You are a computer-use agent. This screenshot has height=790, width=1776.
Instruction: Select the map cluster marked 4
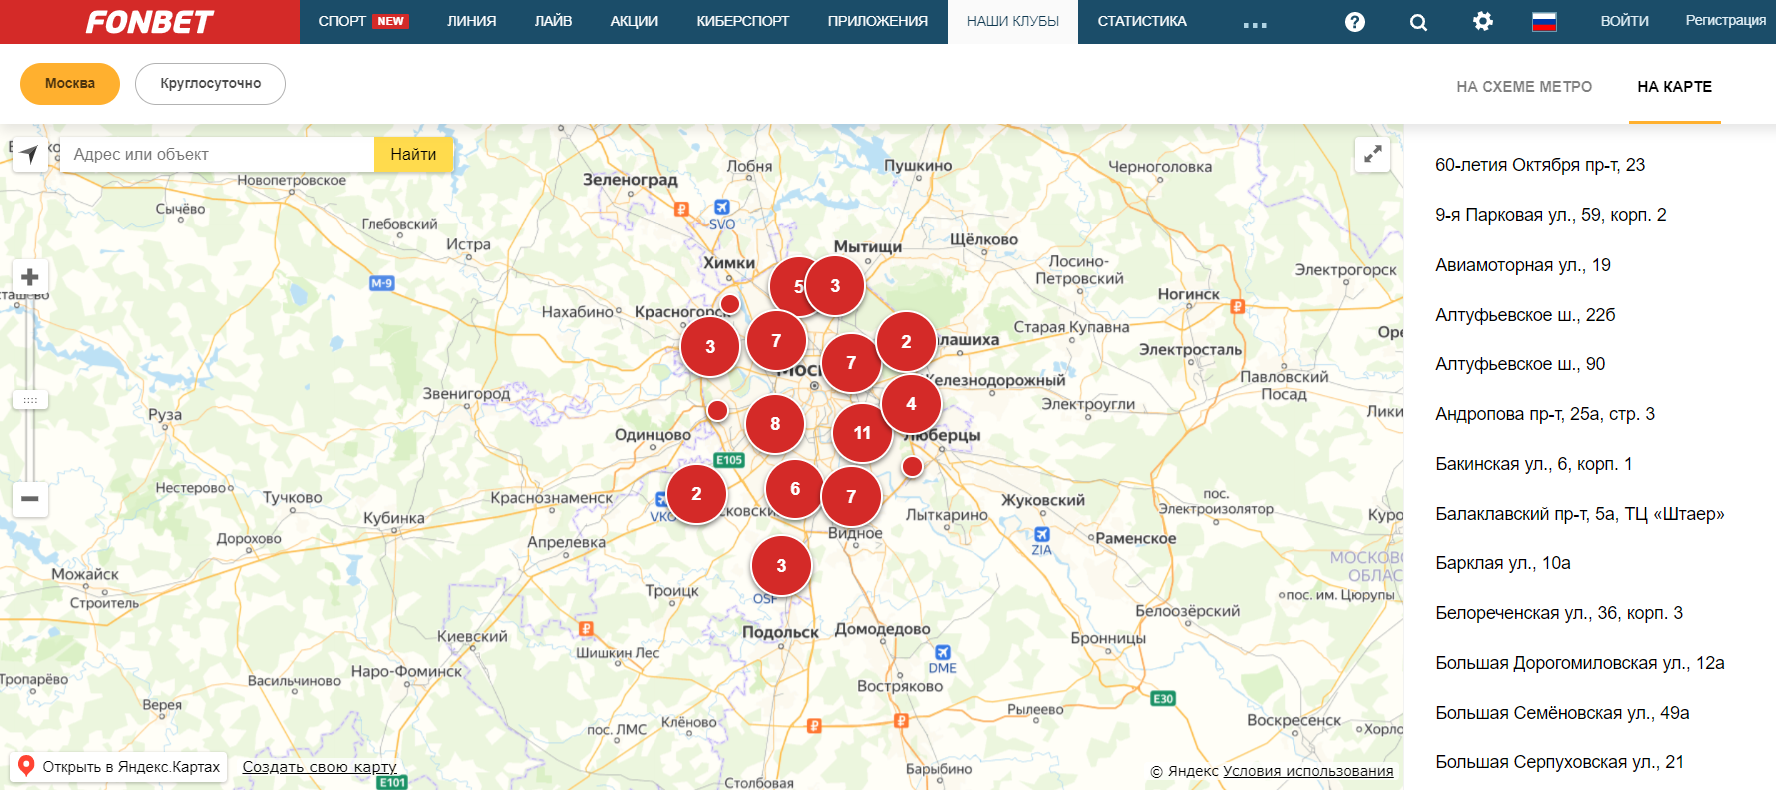[x=911, y=404]
